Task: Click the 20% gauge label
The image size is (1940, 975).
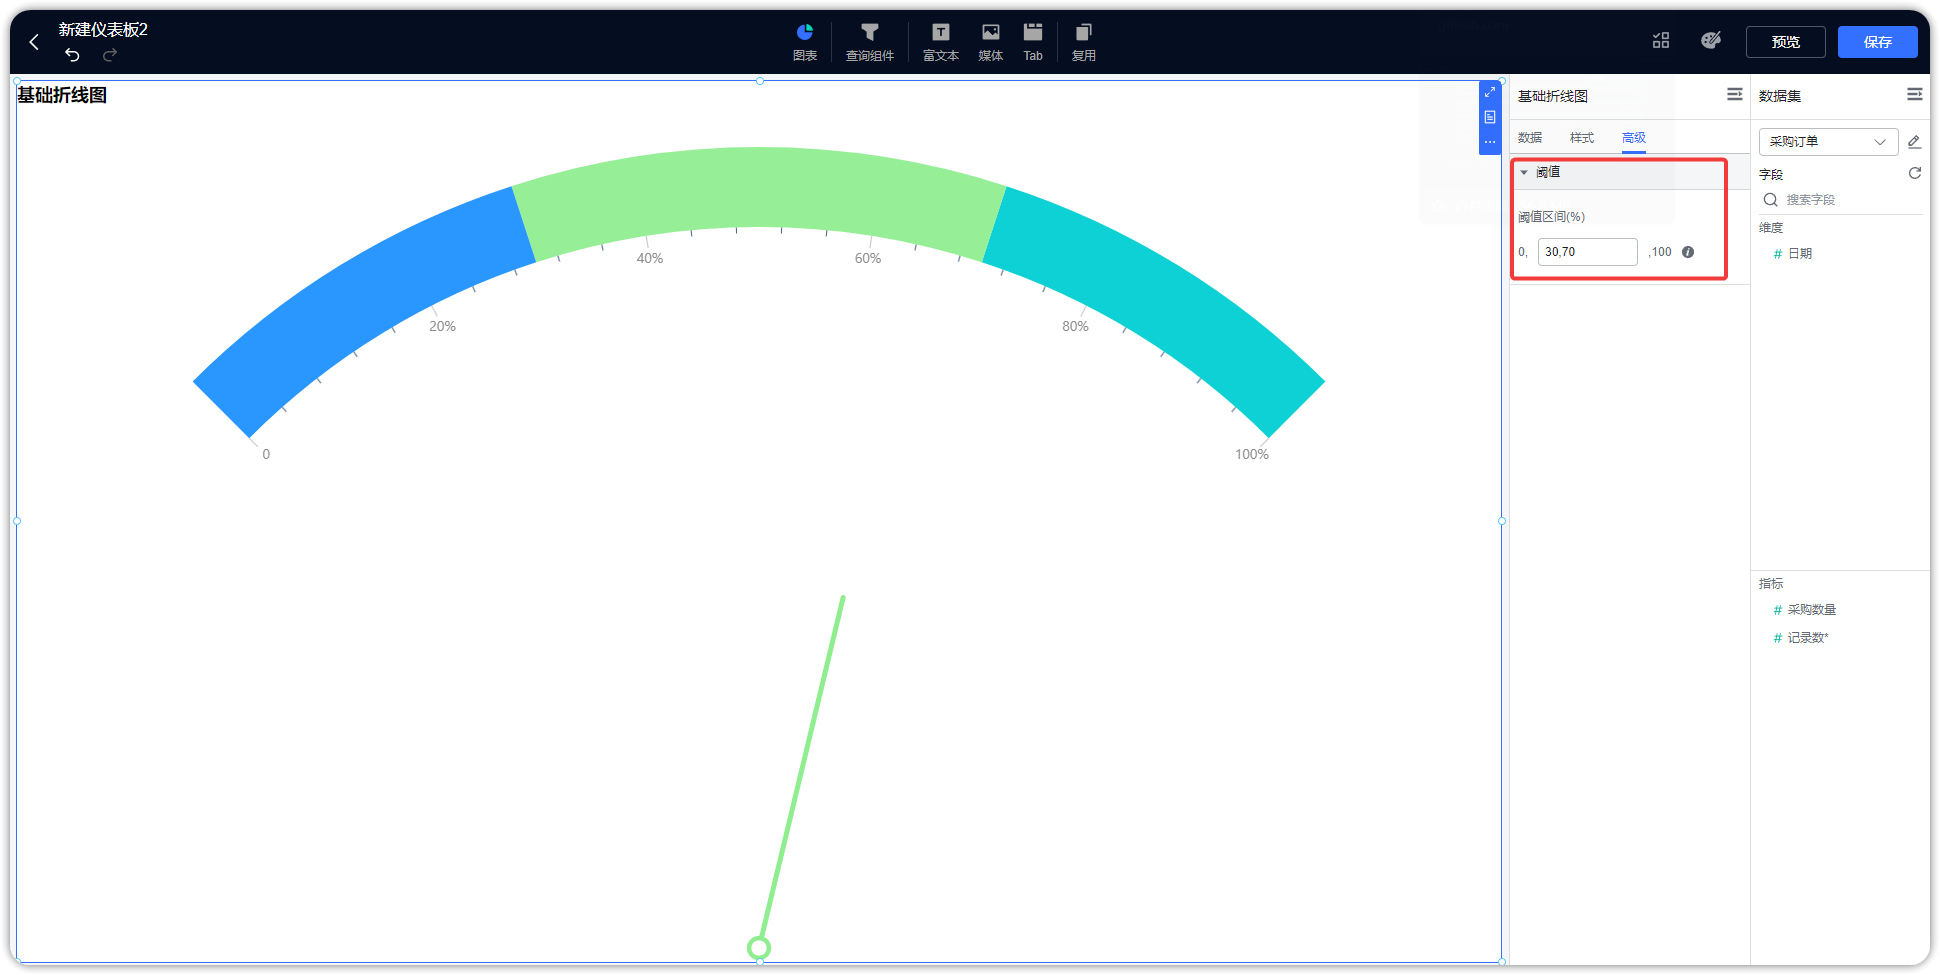Action: click(442, 327)
